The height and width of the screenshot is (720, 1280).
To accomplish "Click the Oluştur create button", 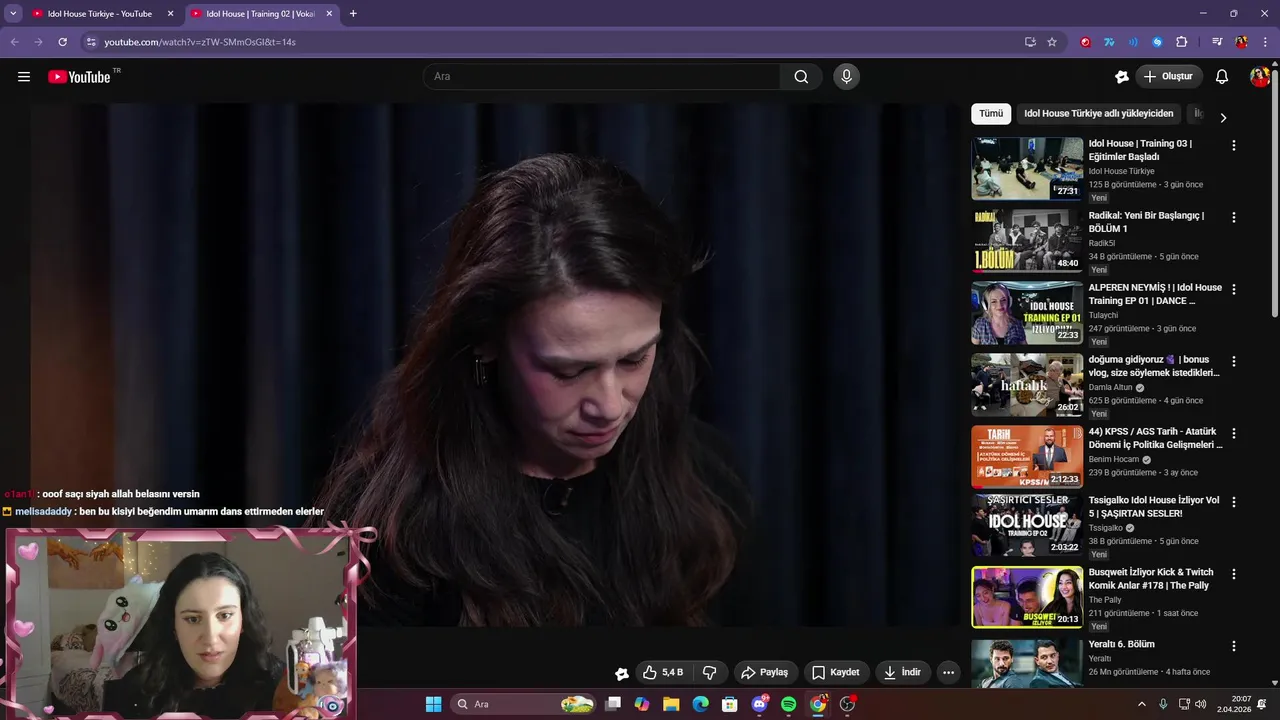I will [x=1169, y=77].
